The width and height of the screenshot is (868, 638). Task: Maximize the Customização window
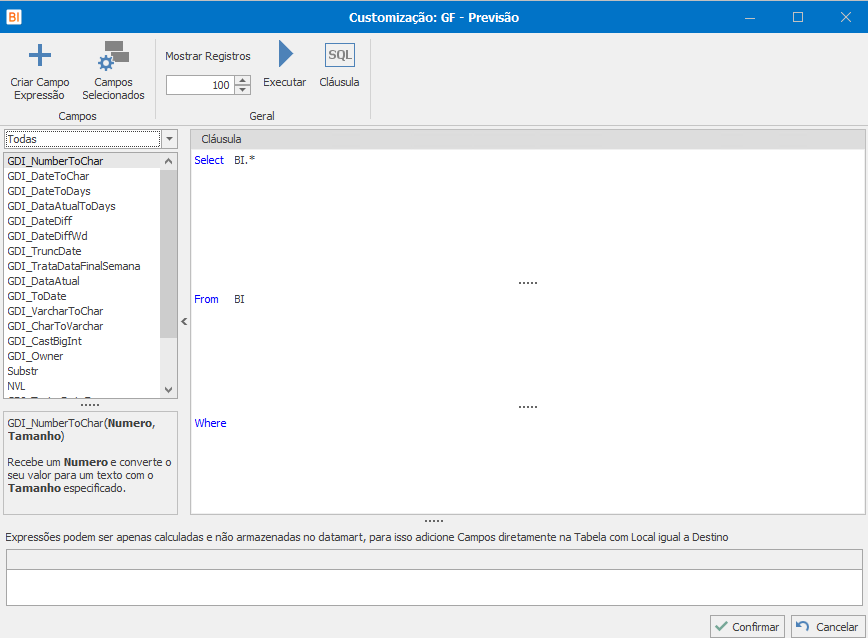[798, 17]
